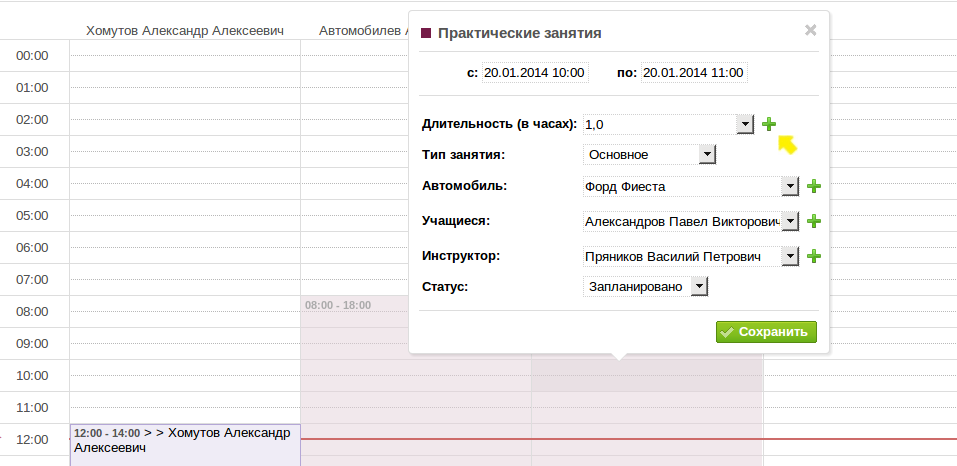Click the Автомобилев column header
This screenshot has height=466, width=957.
tap(362, 31)
